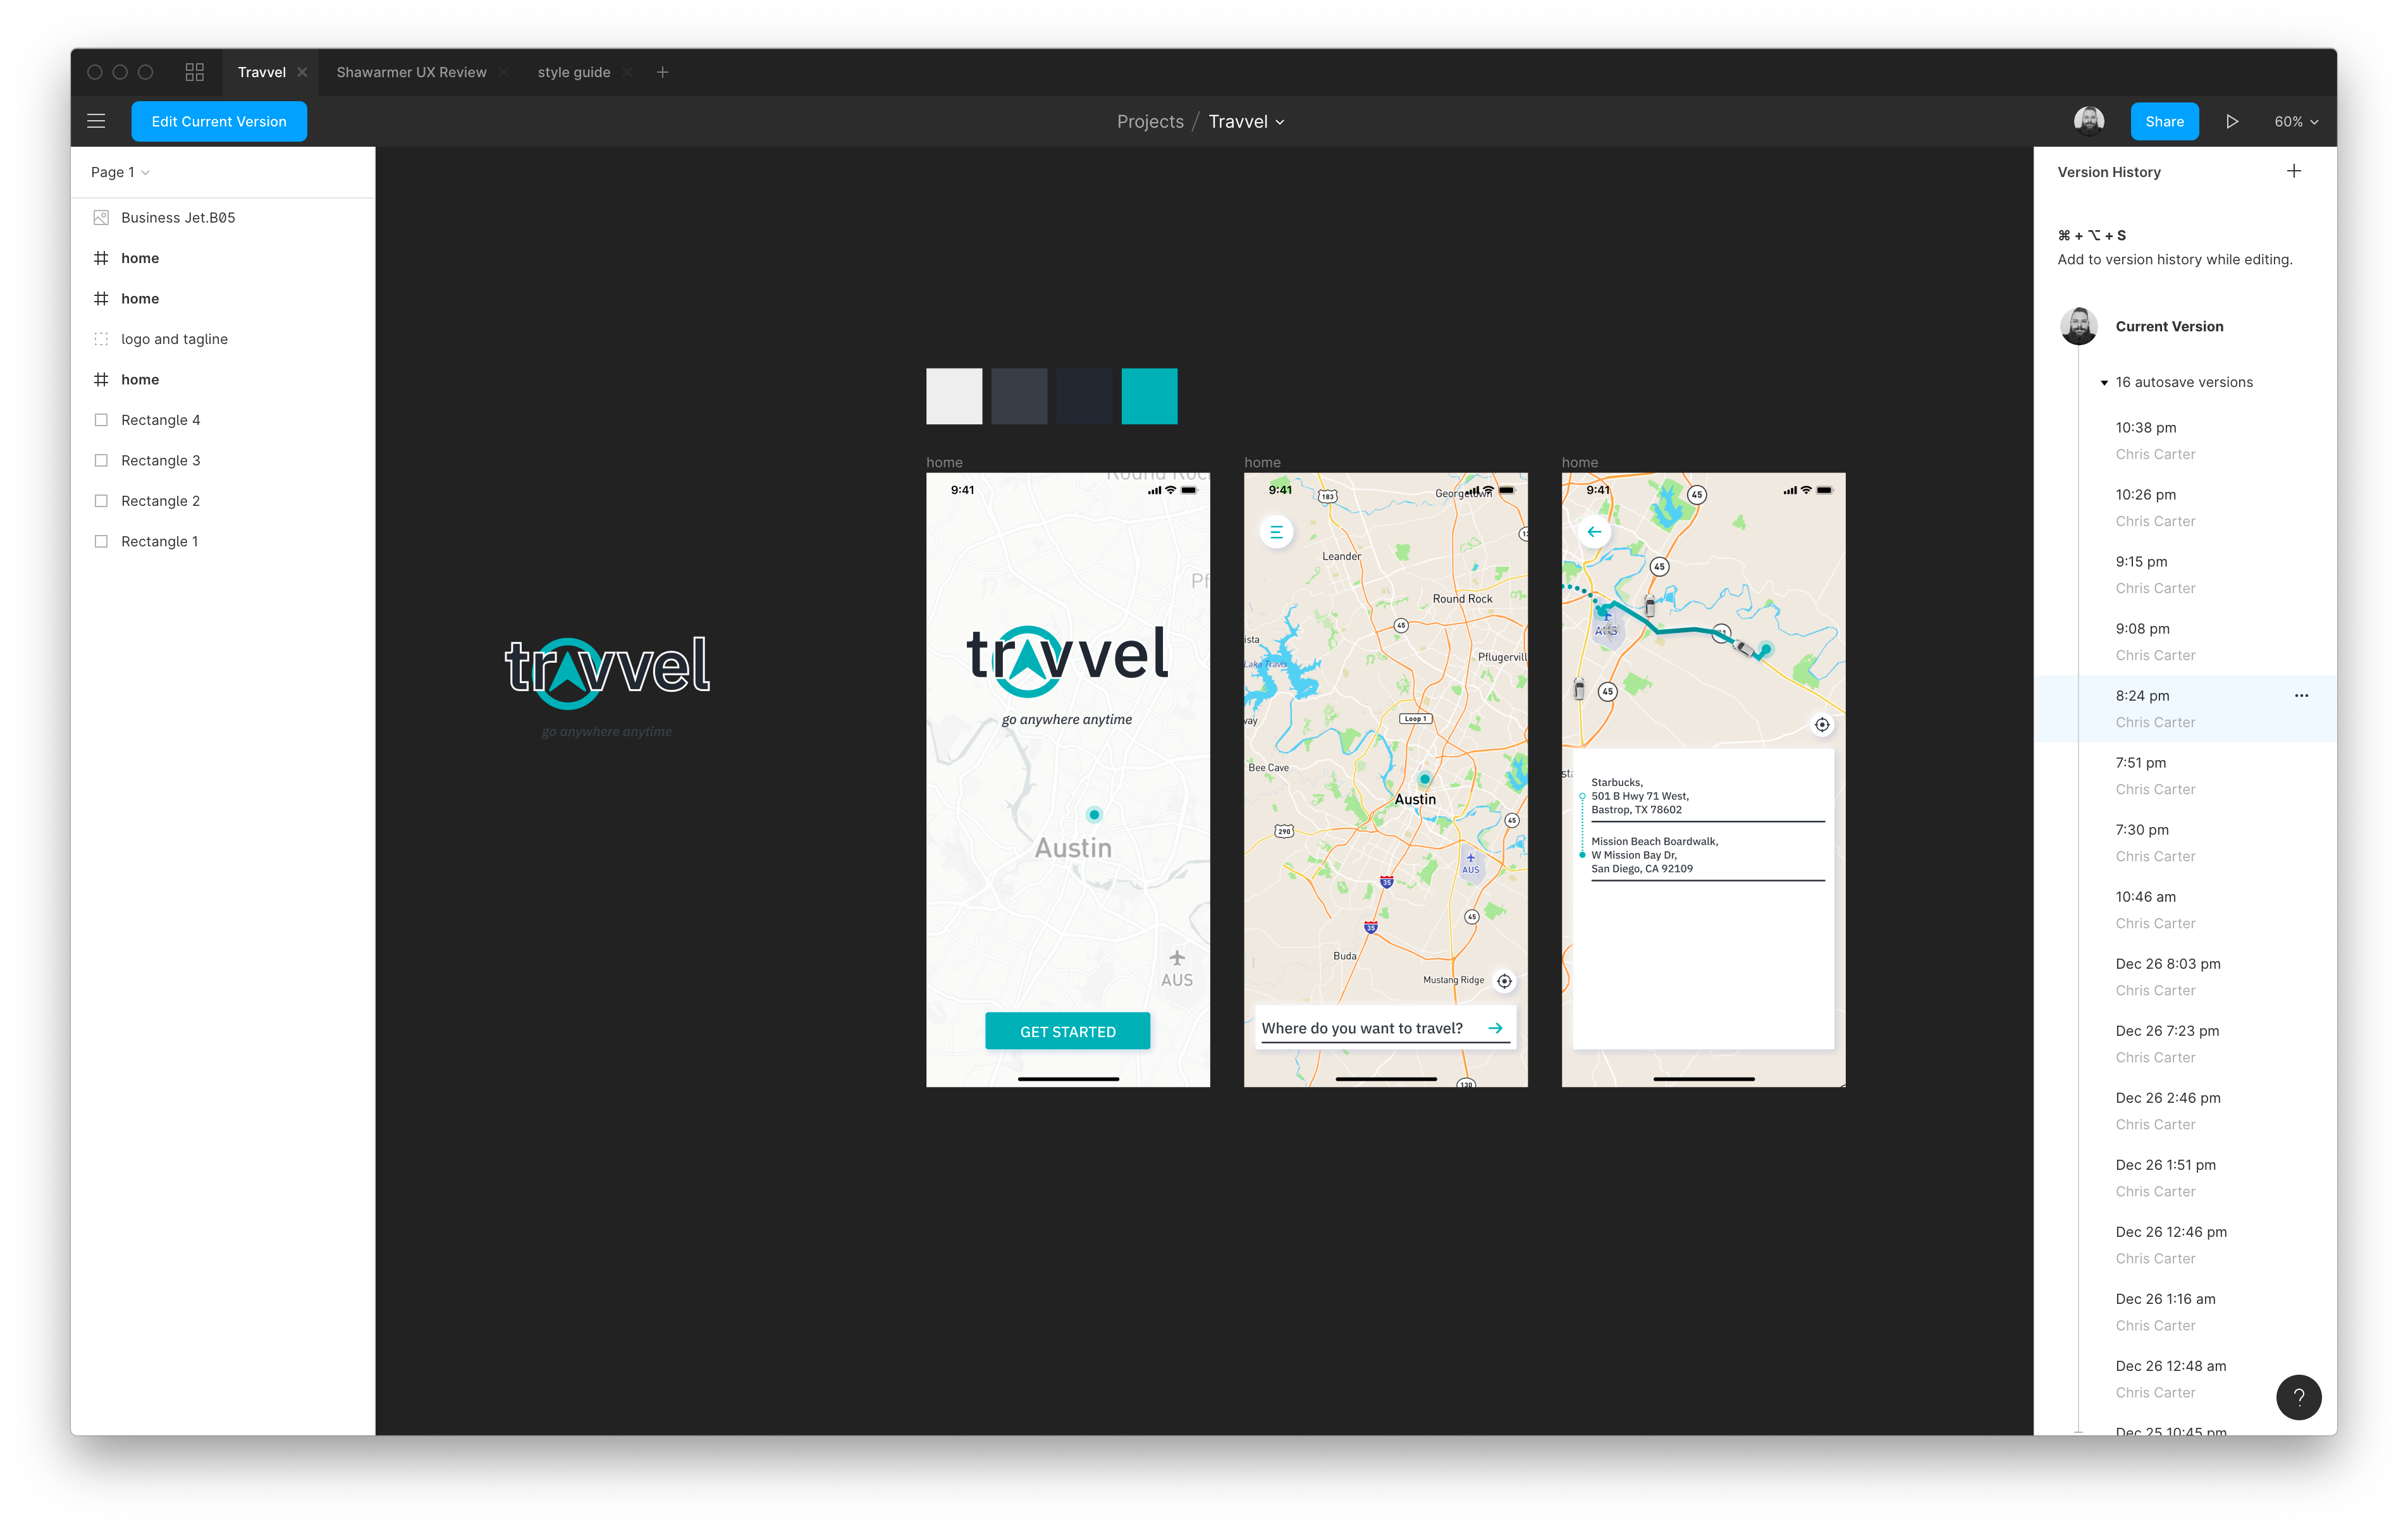Click the blue Share button
This screenshot has height=1529, width=2408.
[2164, 121]
